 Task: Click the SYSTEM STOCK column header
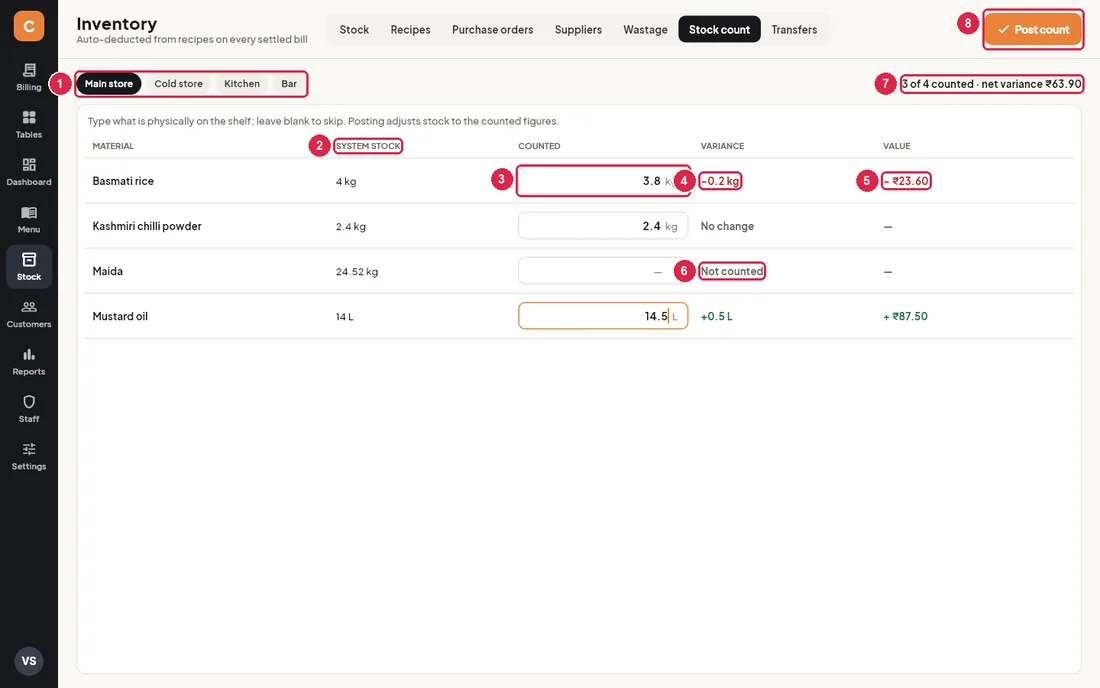click(x=368, y=146)
